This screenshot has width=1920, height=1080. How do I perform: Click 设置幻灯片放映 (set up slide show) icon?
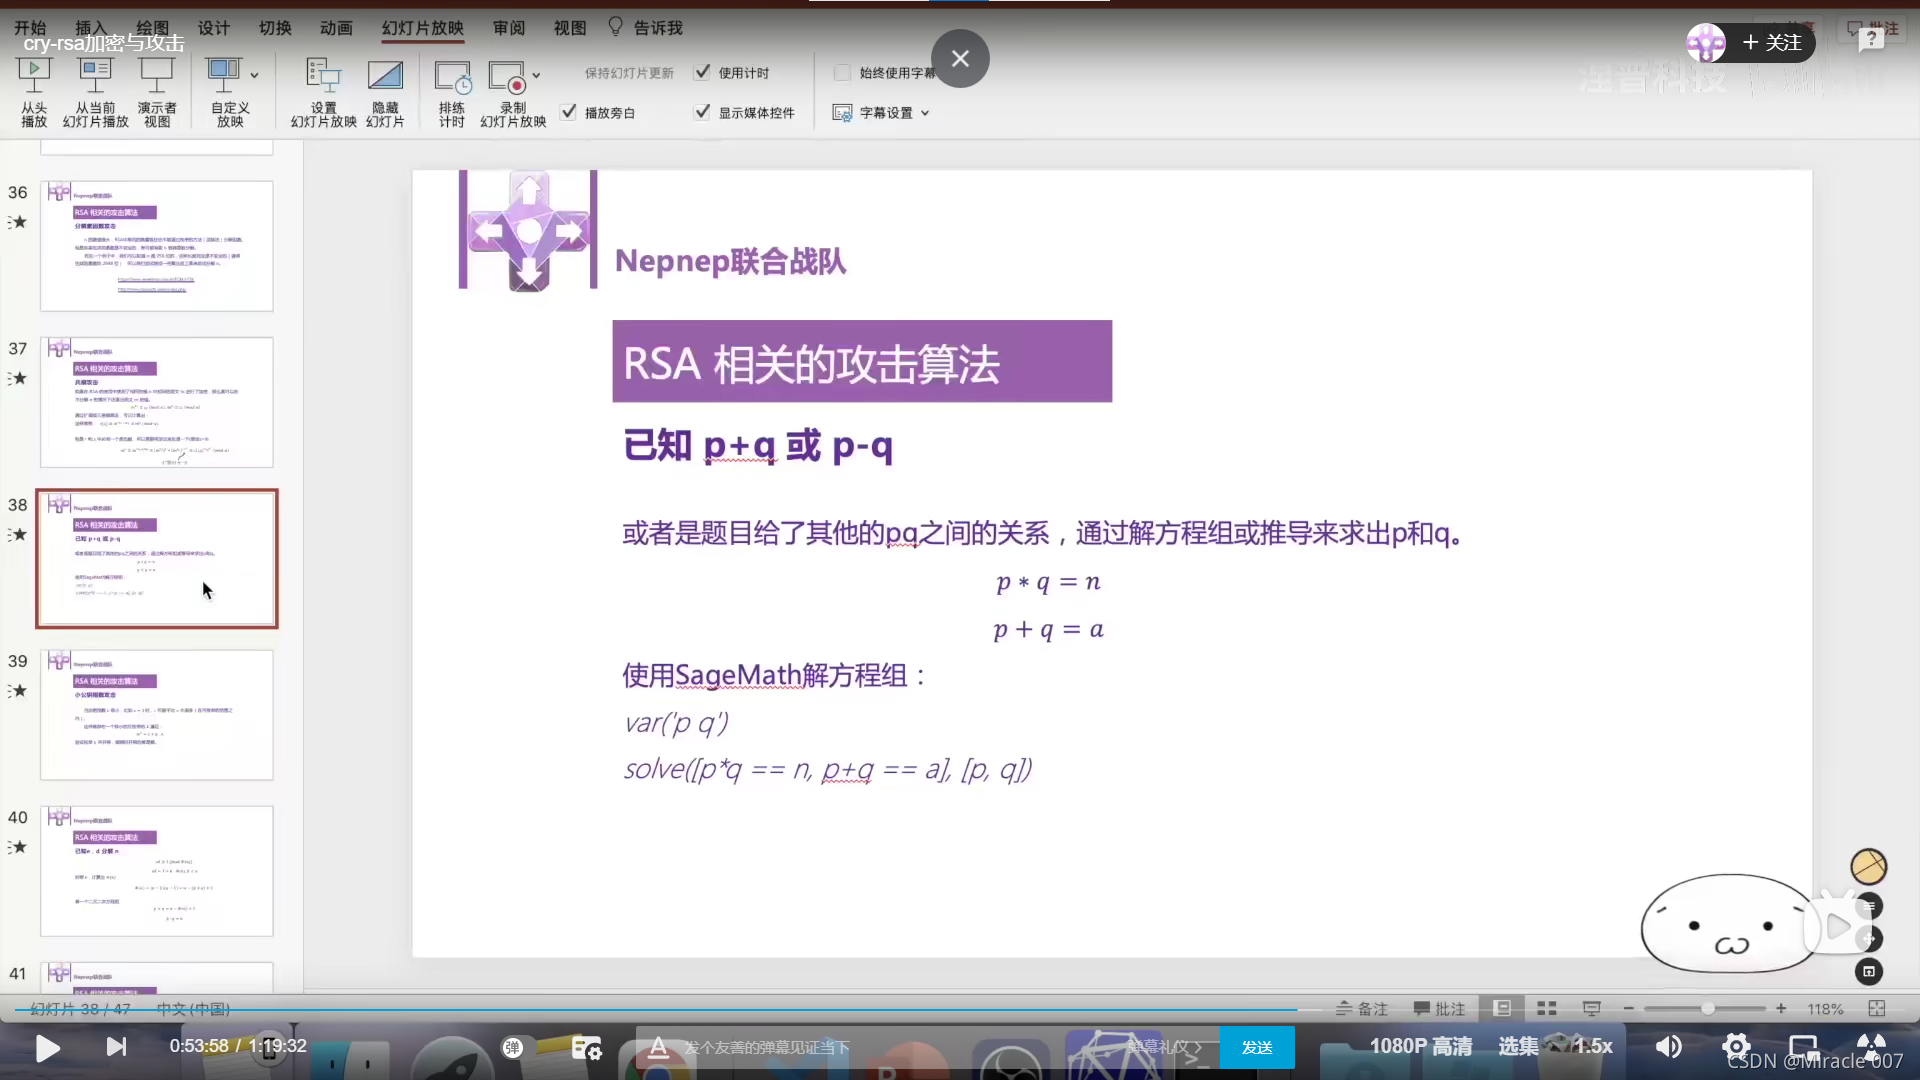(323, 75)
